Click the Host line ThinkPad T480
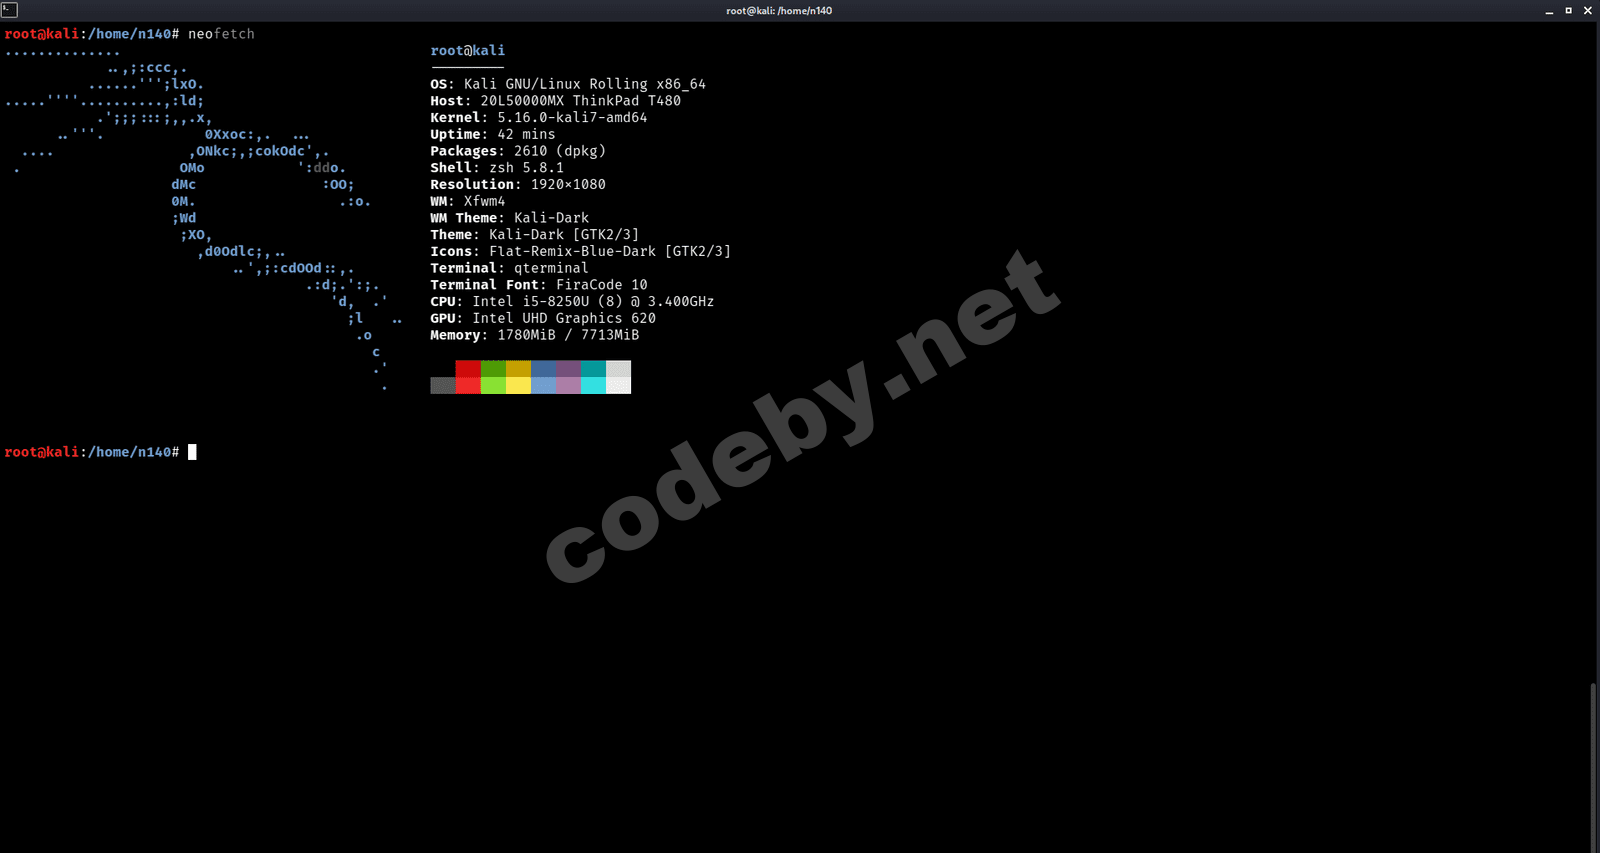This screenshot has width=1600, height=853. 555,101
